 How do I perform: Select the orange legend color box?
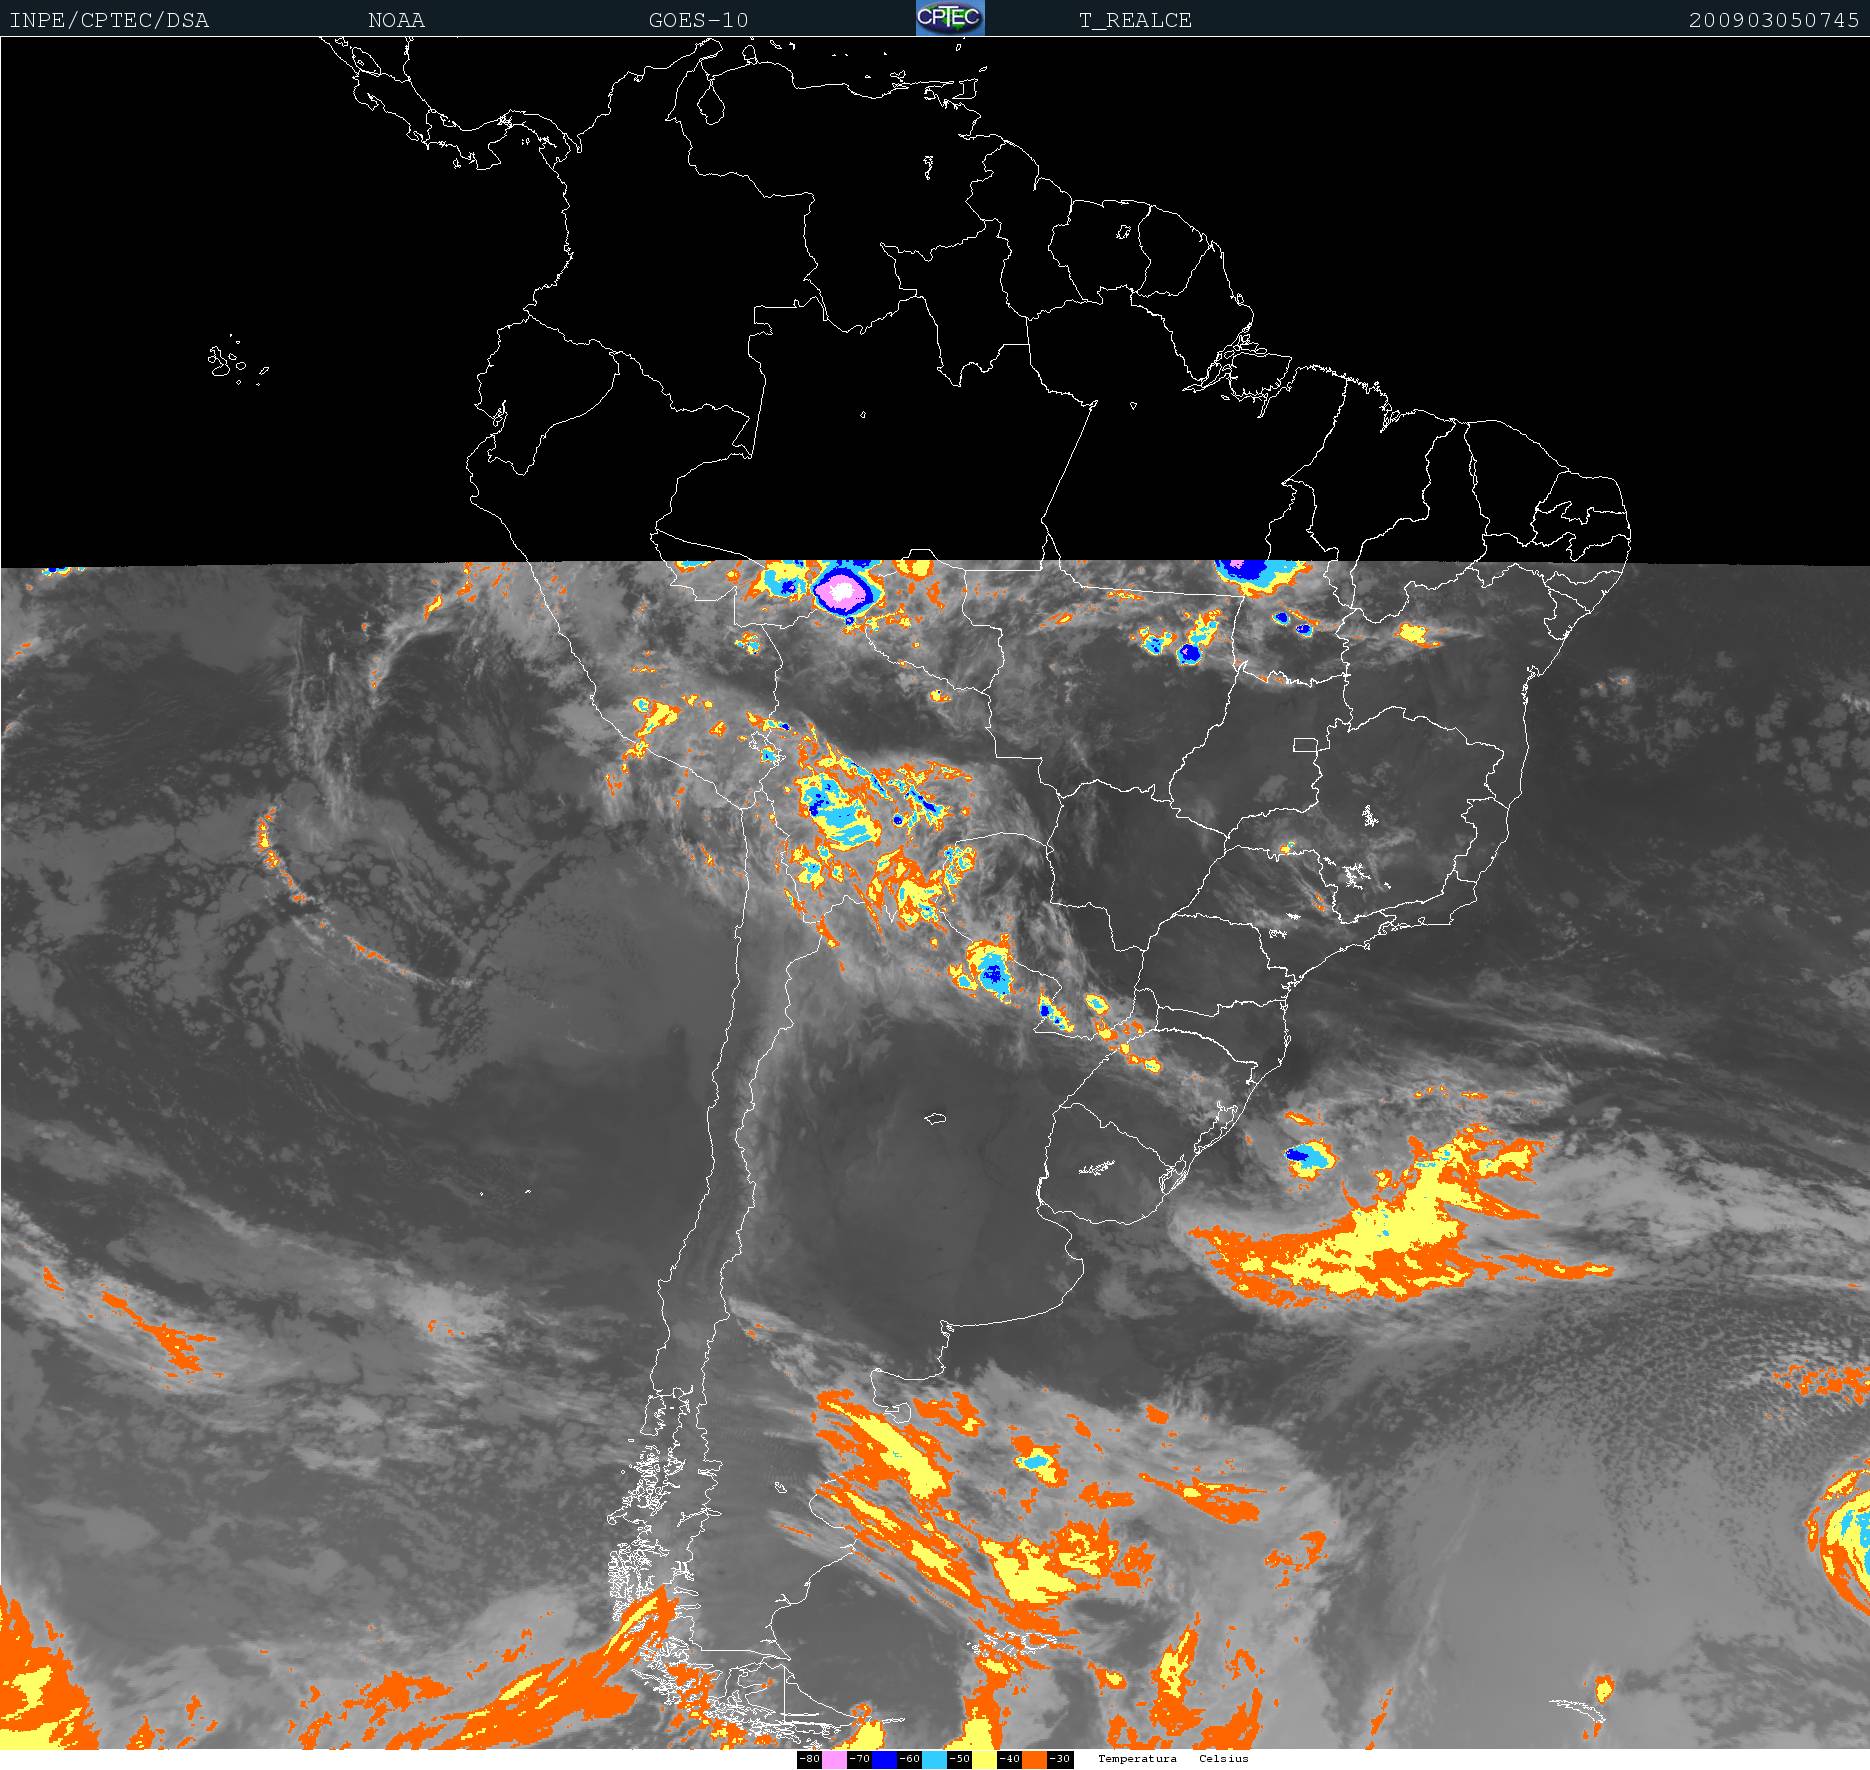tap(1034, 1760)
